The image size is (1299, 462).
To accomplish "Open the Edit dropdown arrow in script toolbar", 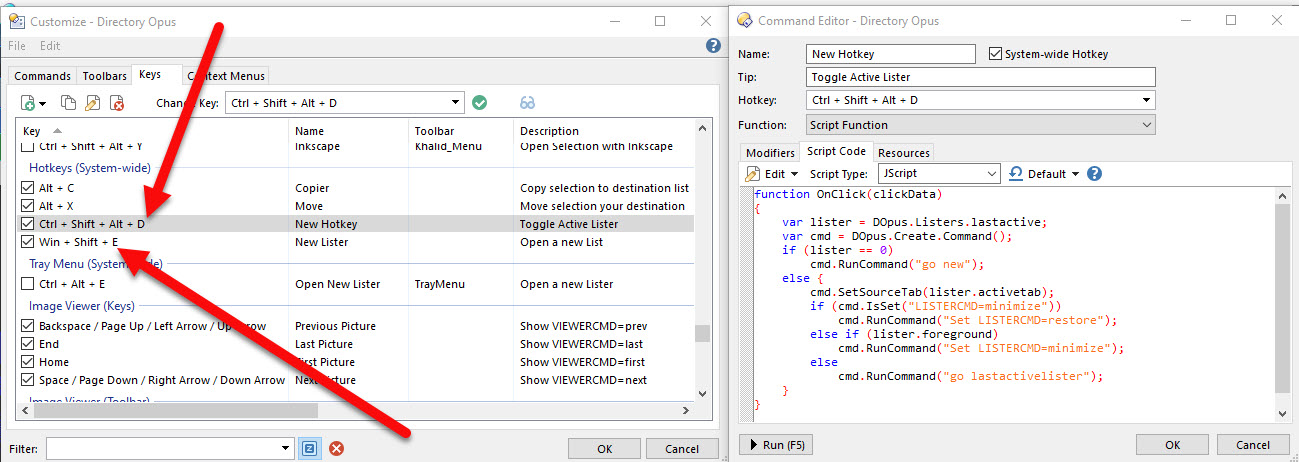I will tap(794, 174).
